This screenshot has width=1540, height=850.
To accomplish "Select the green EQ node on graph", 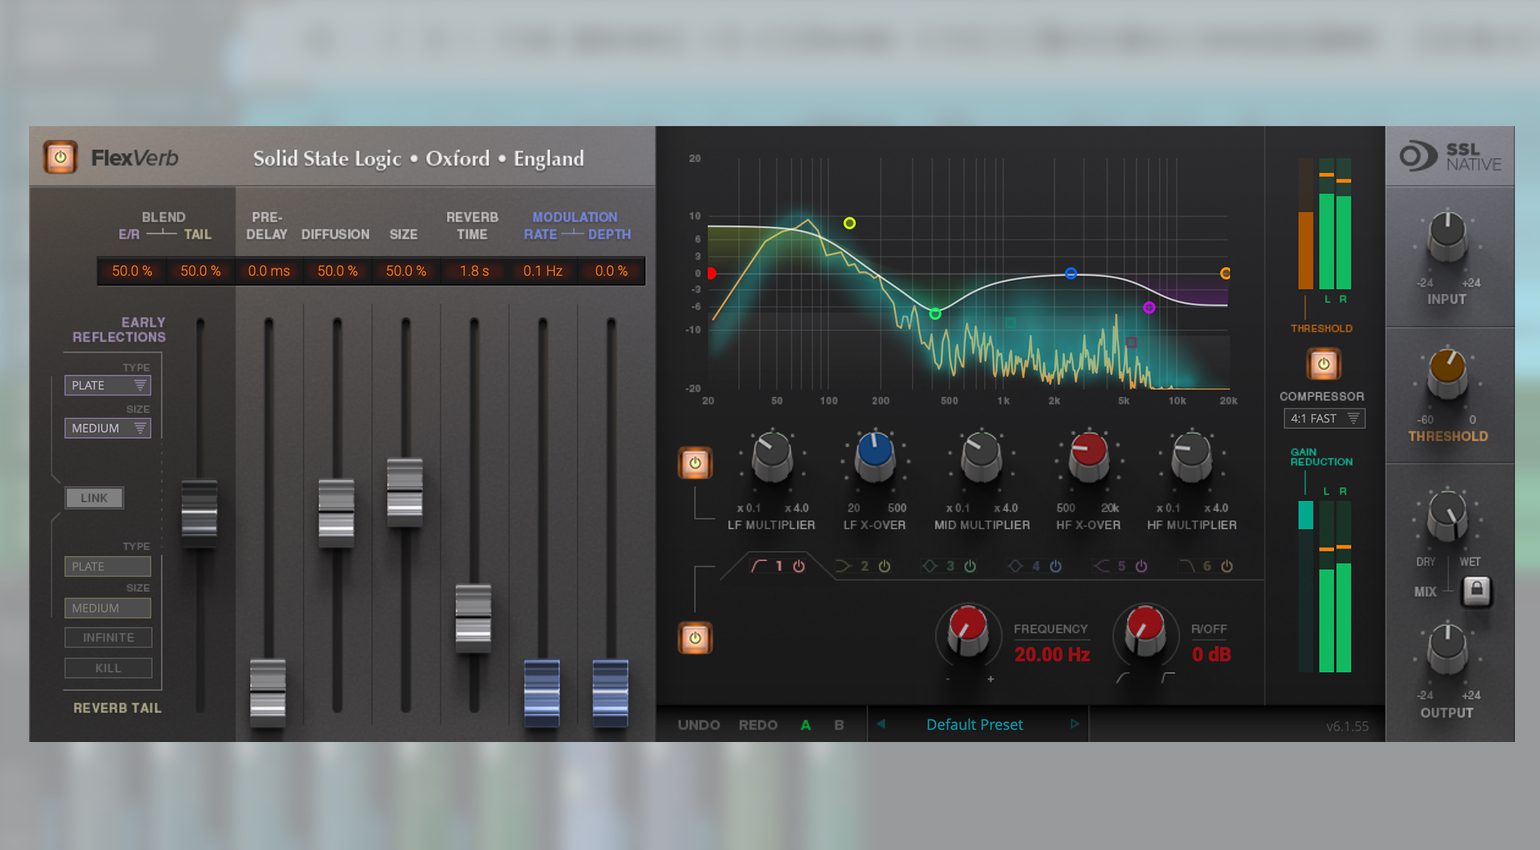I will 935,314.
